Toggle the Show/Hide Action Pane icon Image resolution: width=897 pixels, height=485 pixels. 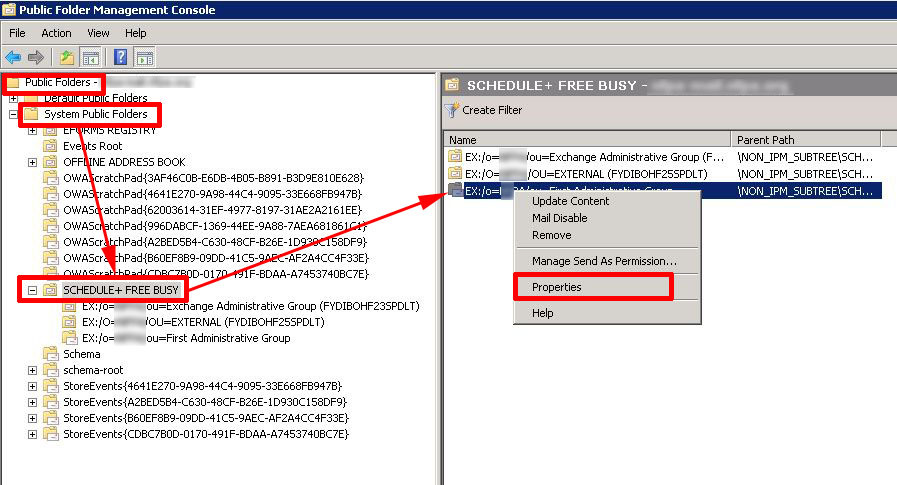click(145, 57)
